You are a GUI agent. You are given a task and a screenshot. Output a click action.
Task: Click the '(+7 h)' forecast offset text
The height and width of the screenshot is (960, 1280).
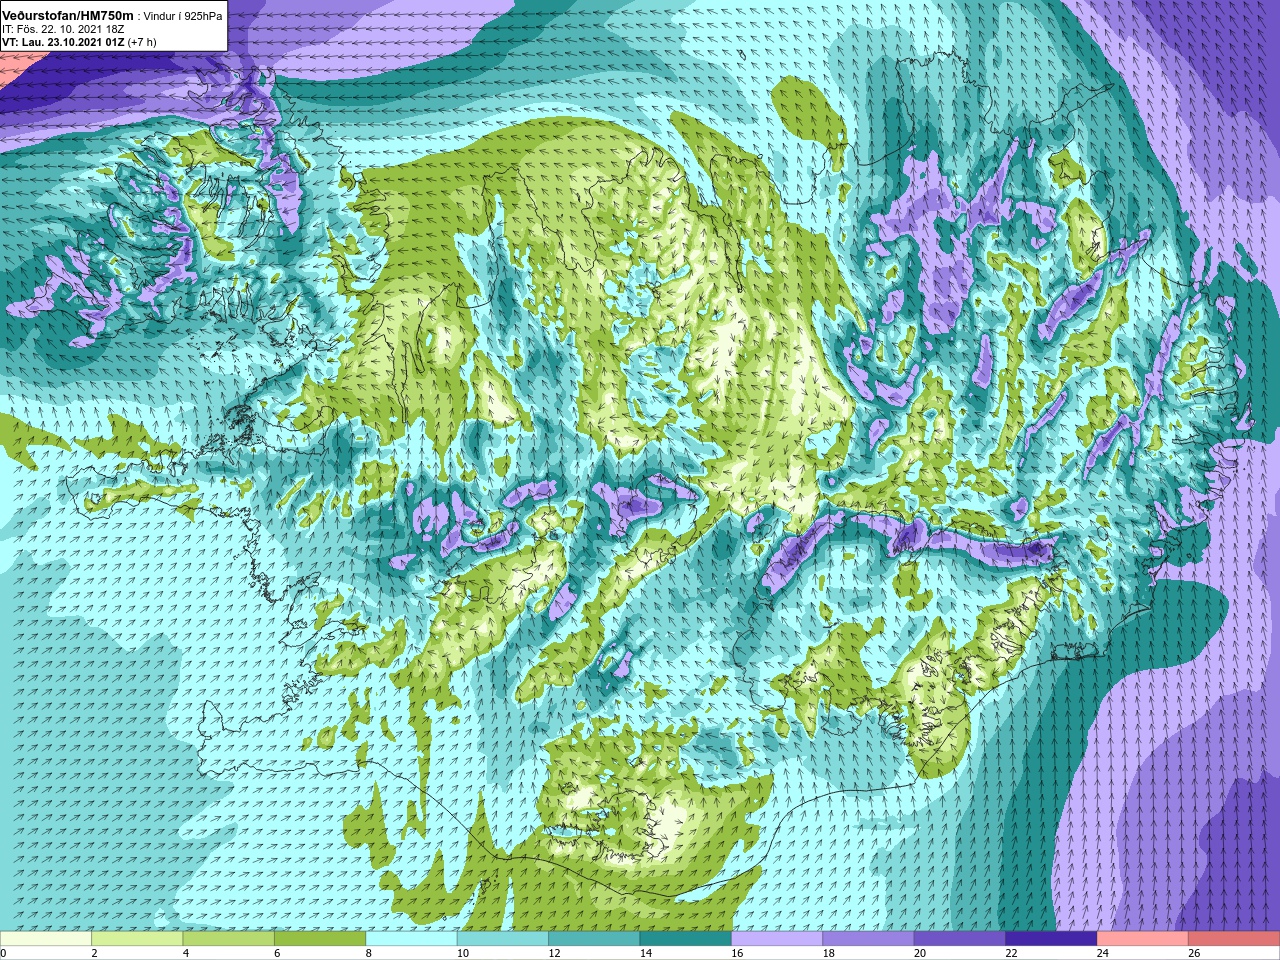142,42
